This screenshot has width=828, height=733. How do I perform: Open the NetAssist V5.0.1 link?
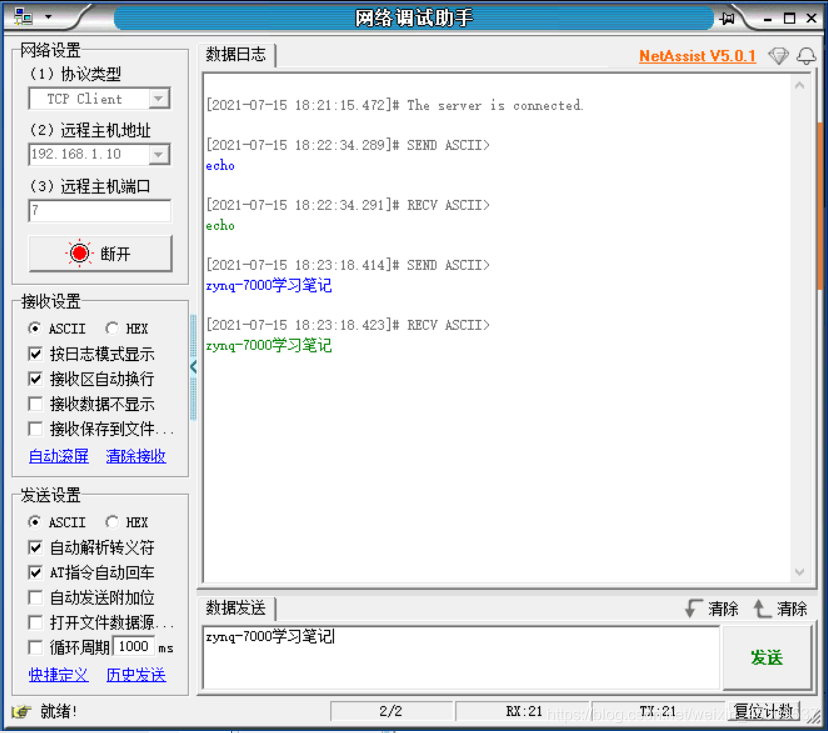pos(697,56)
